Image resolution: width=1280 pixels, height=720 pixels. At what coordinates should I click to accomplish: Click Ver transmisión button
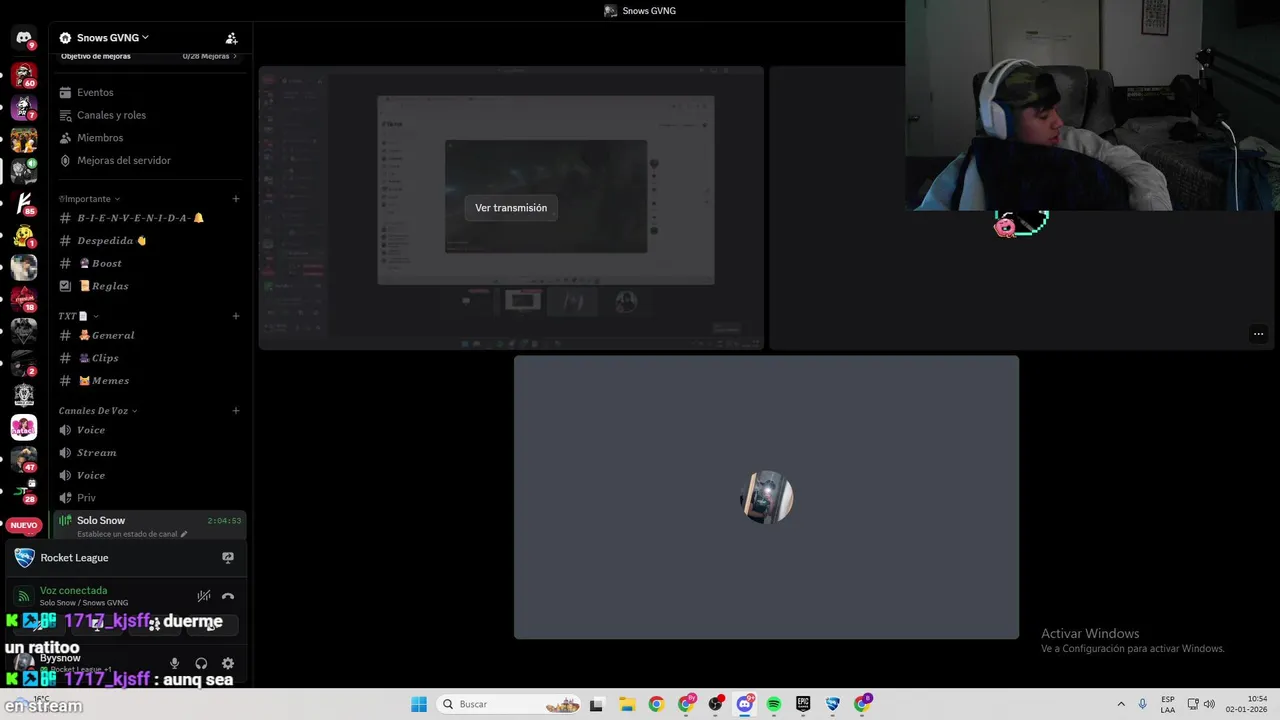click(x=511, y=208)
